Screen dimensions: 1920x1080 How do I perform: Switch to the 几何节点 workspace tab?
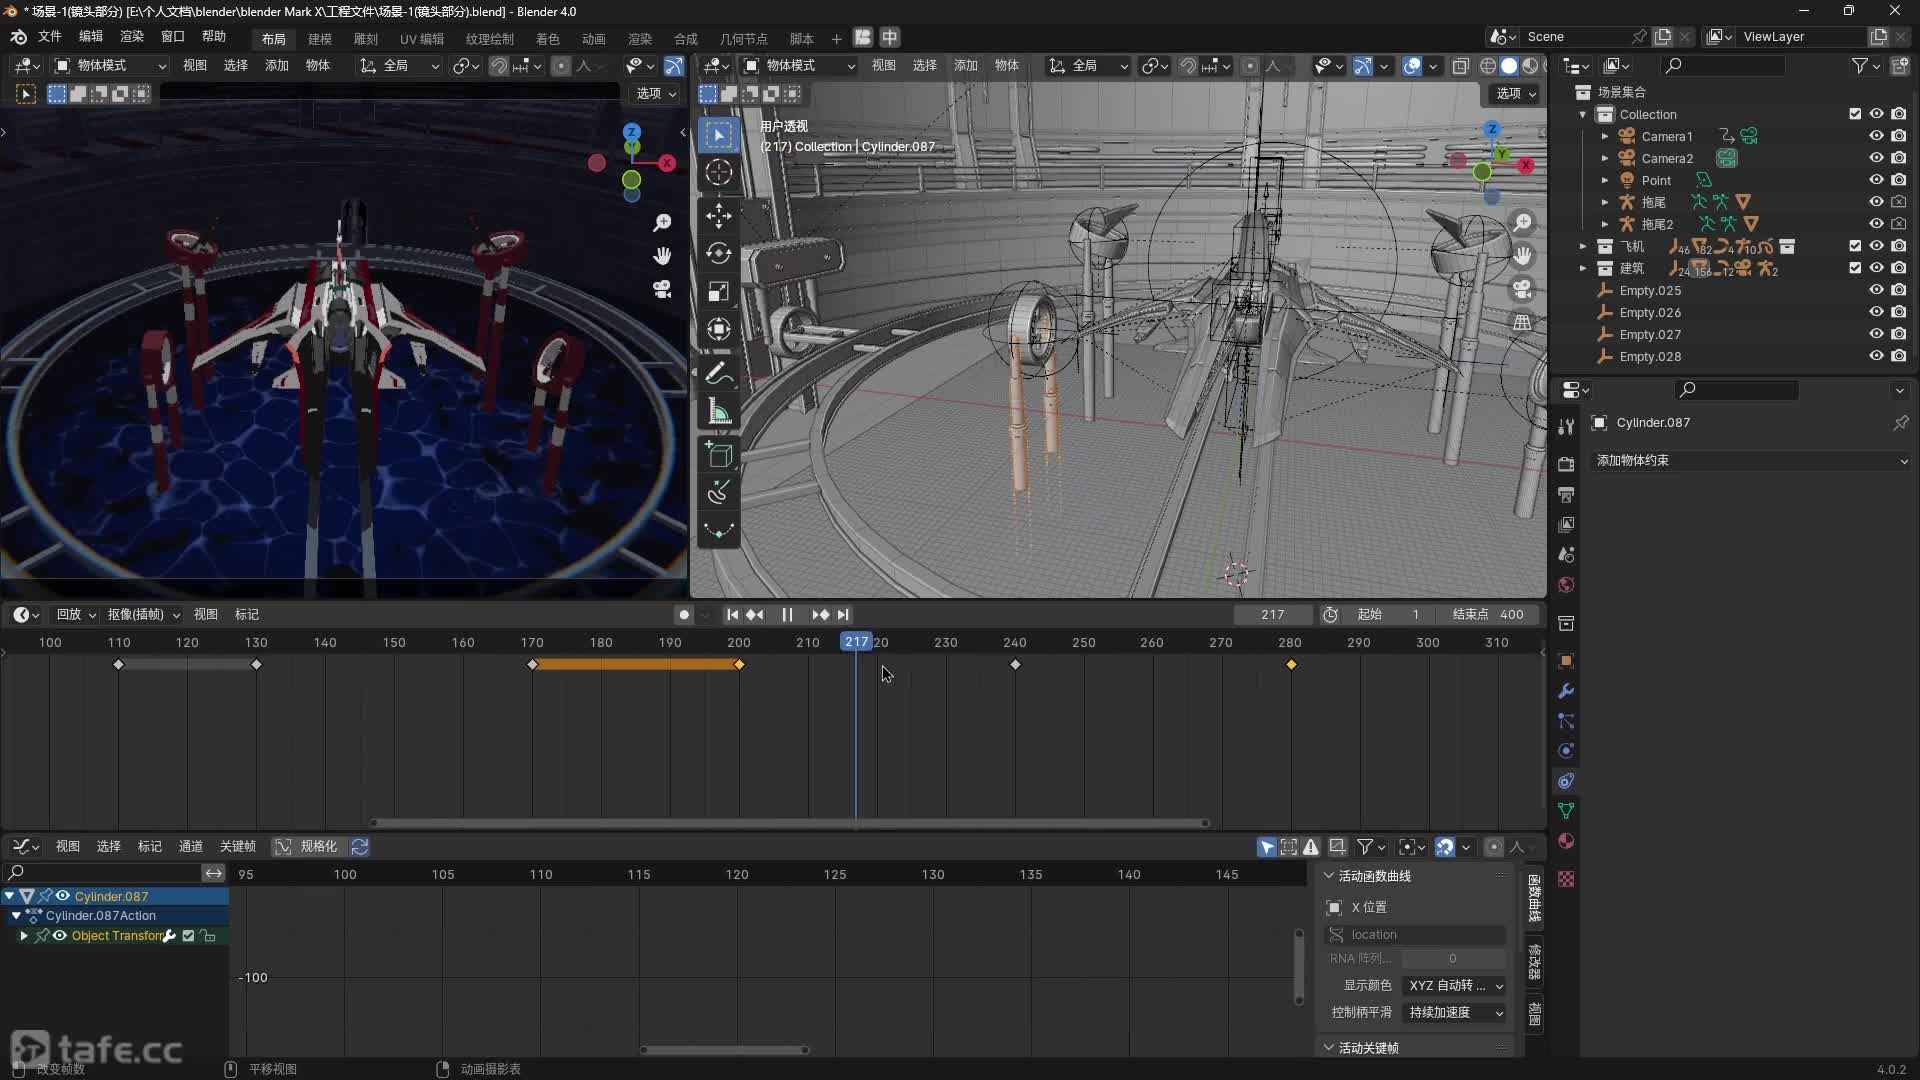pos(744,39)
